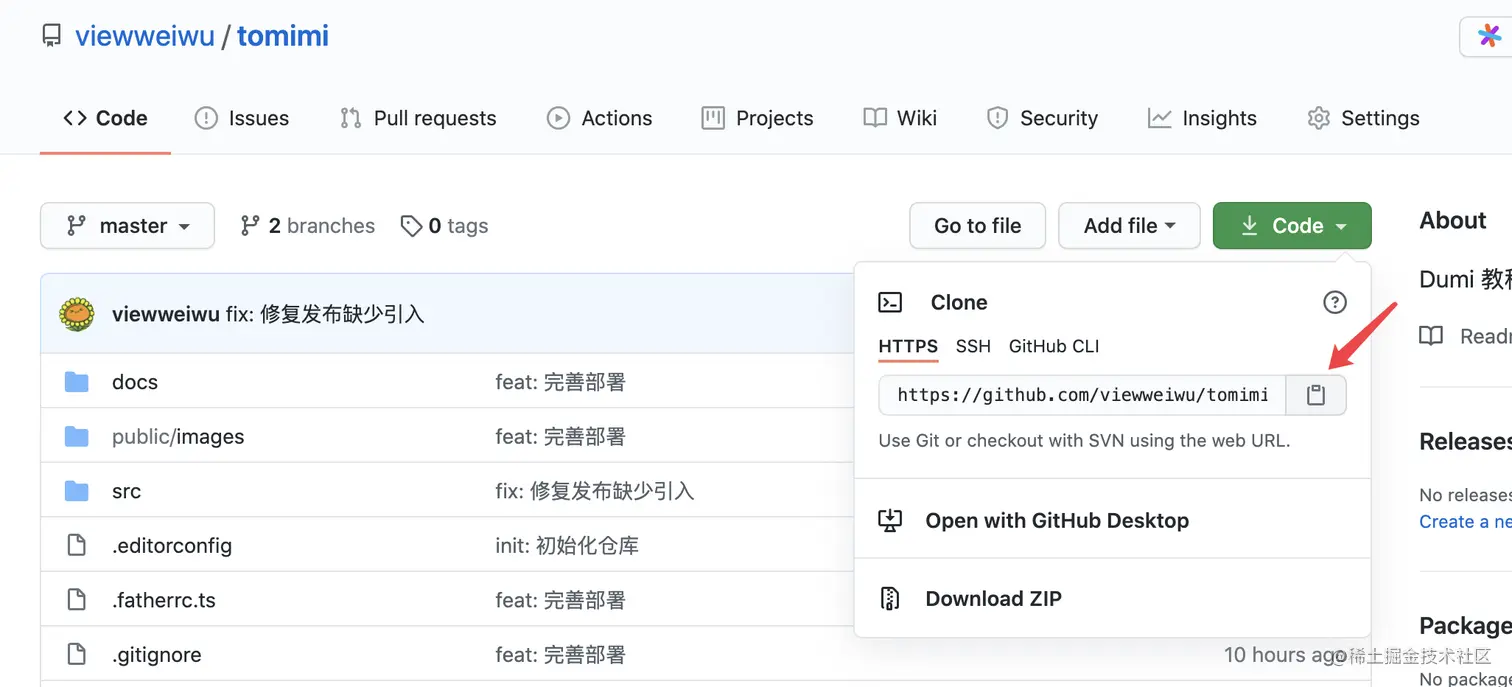The height and width of the screenshot is (687, 1512).
Task: Click the Create a new release link
Action: tap(1465, 521)
